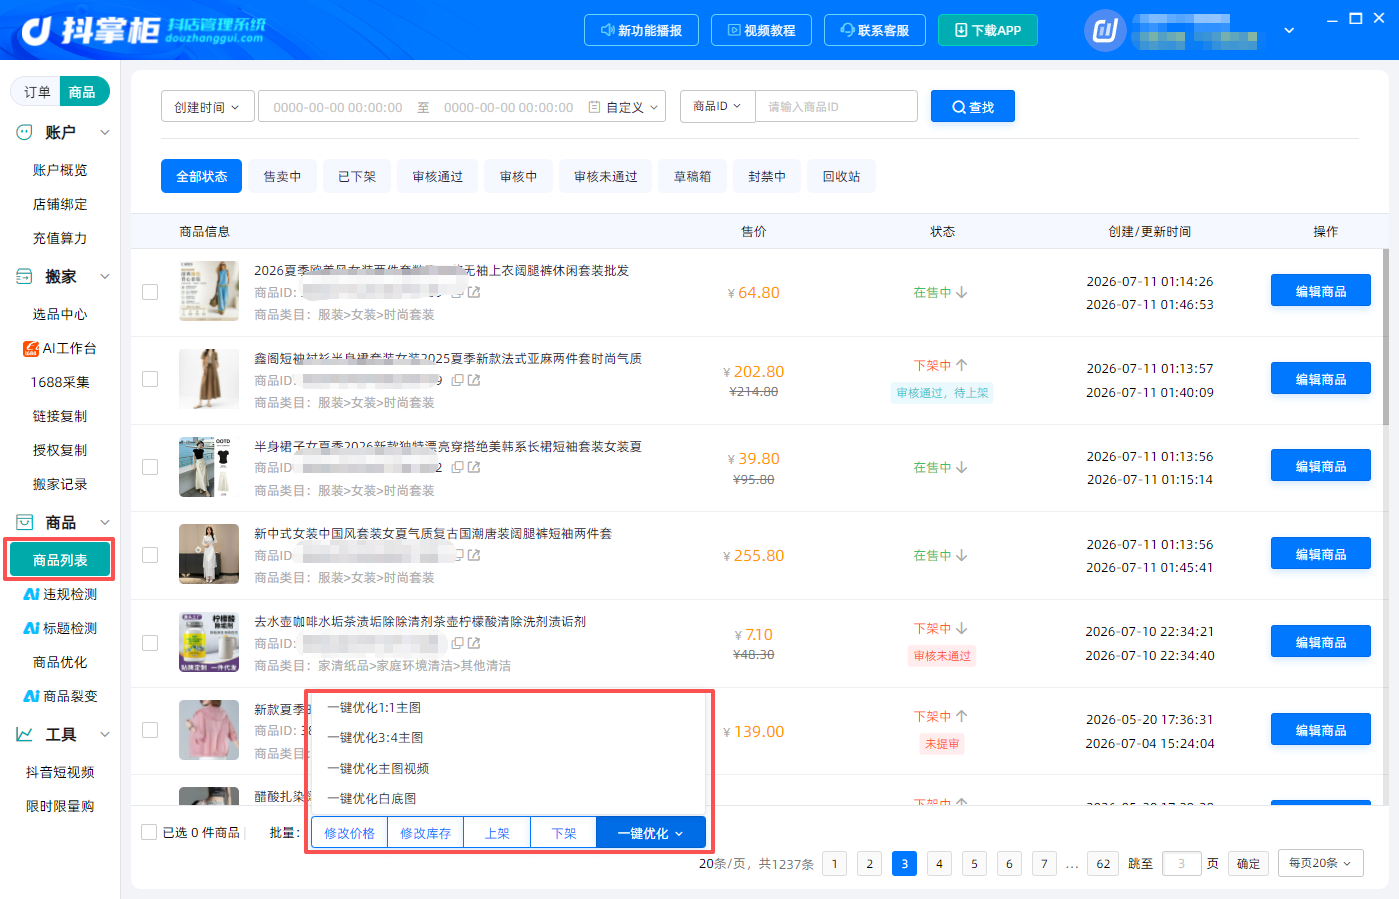This screenshot has height=899, width=1399.
Task: Tick checkbox for 新款夏季 pink jacket product
Action: click(150, 730)
